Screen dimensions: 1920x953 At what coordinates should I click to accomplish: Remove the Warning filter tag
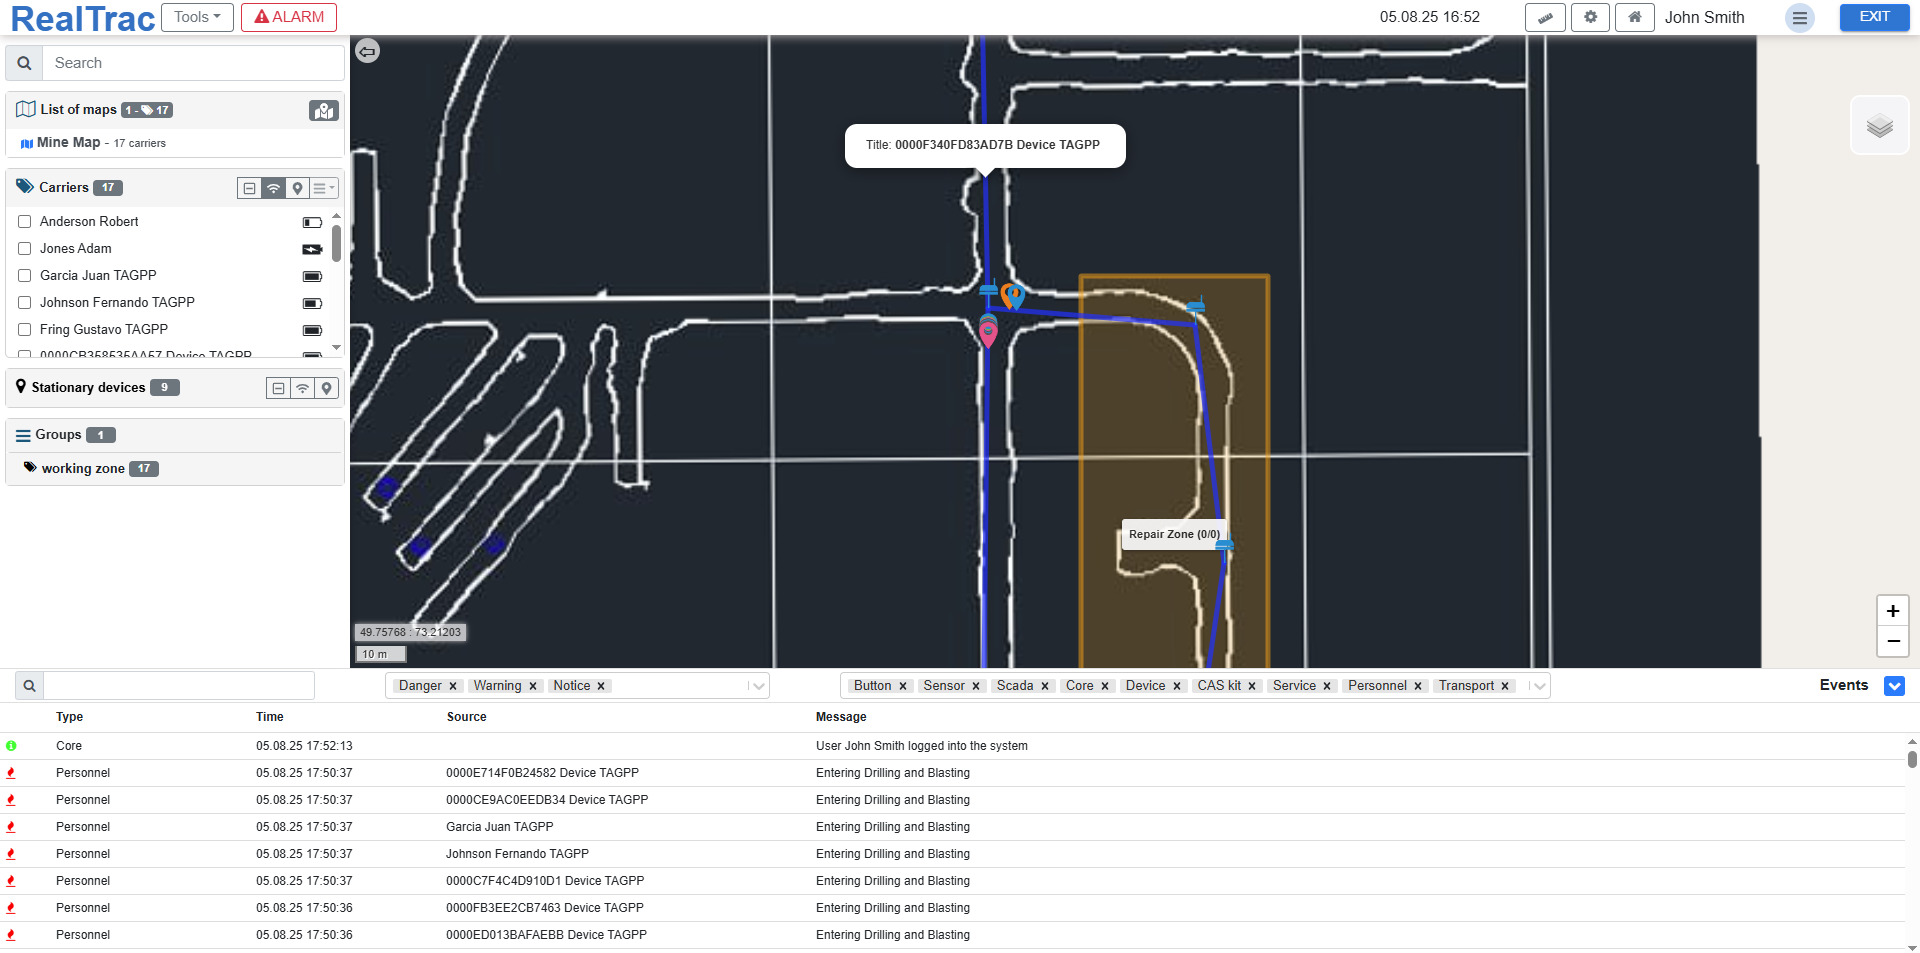533,686
